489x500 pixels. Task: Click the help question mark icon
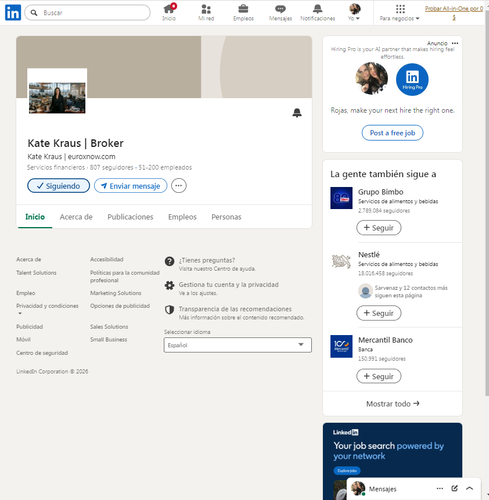[x=169, y=261]
